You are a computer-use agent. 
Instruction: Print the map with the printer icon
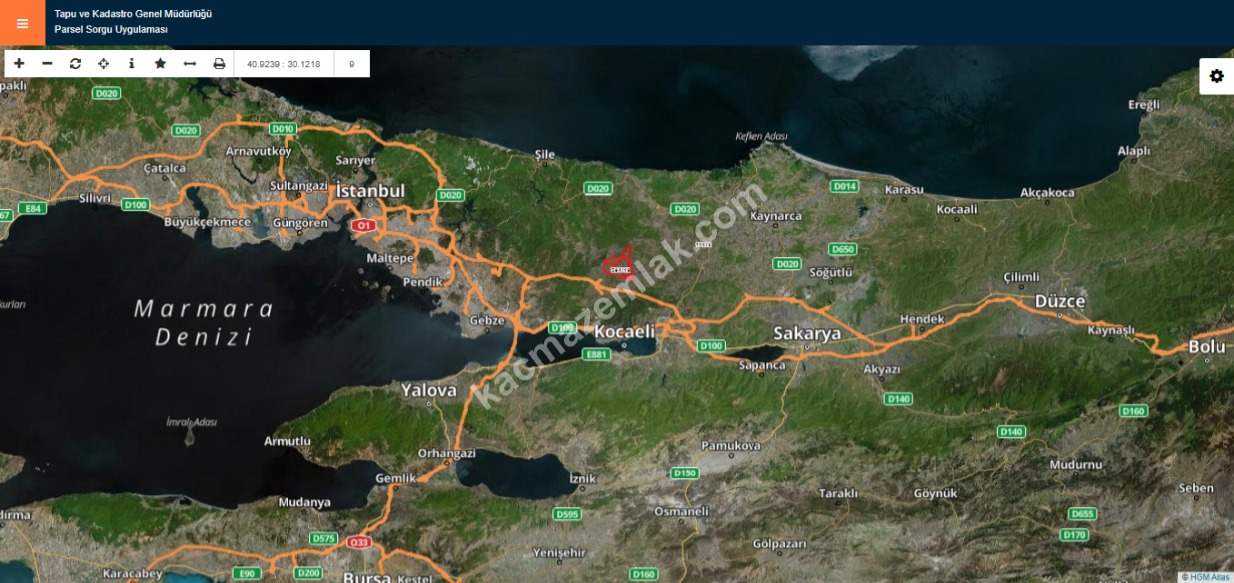(x=219, y=63)
